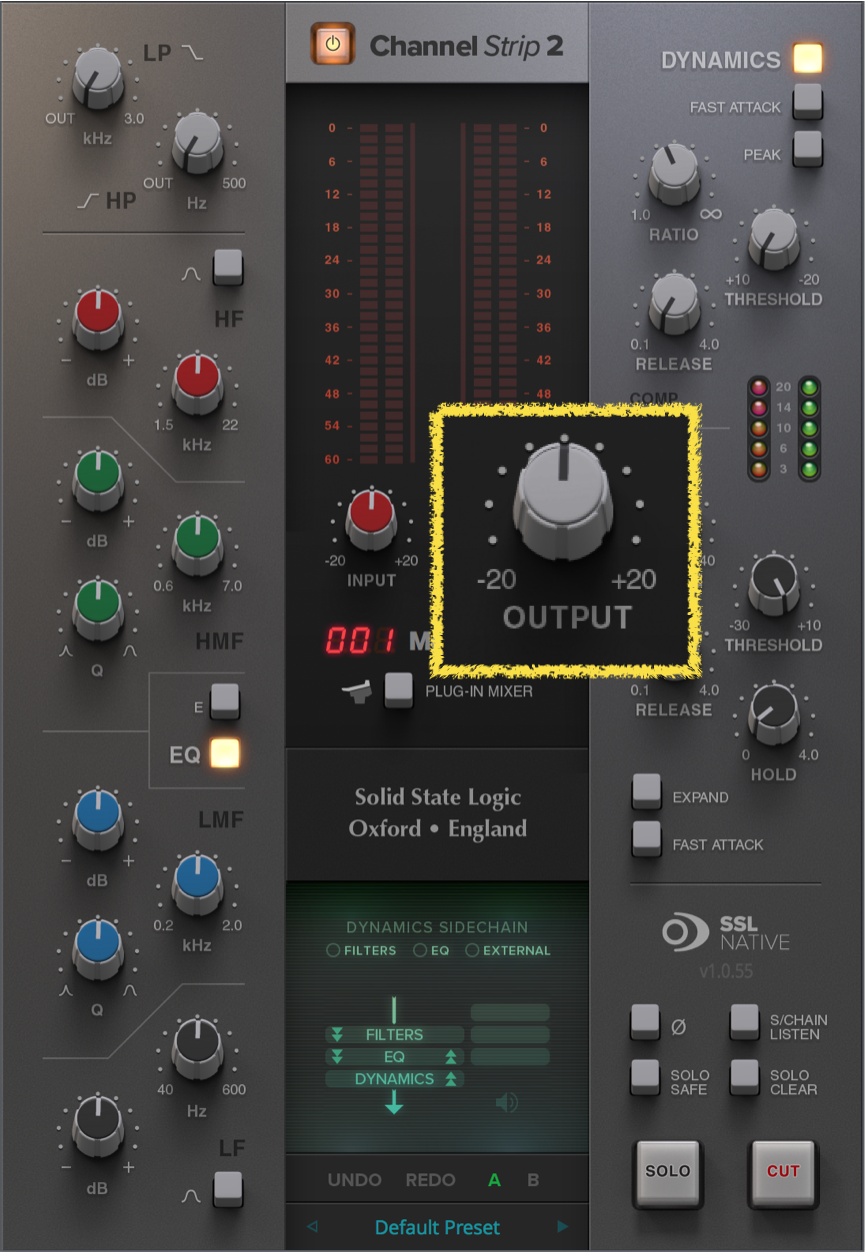Click the red INPUT gain knob
Screen dimensions: 868x1252
(372, 520)
